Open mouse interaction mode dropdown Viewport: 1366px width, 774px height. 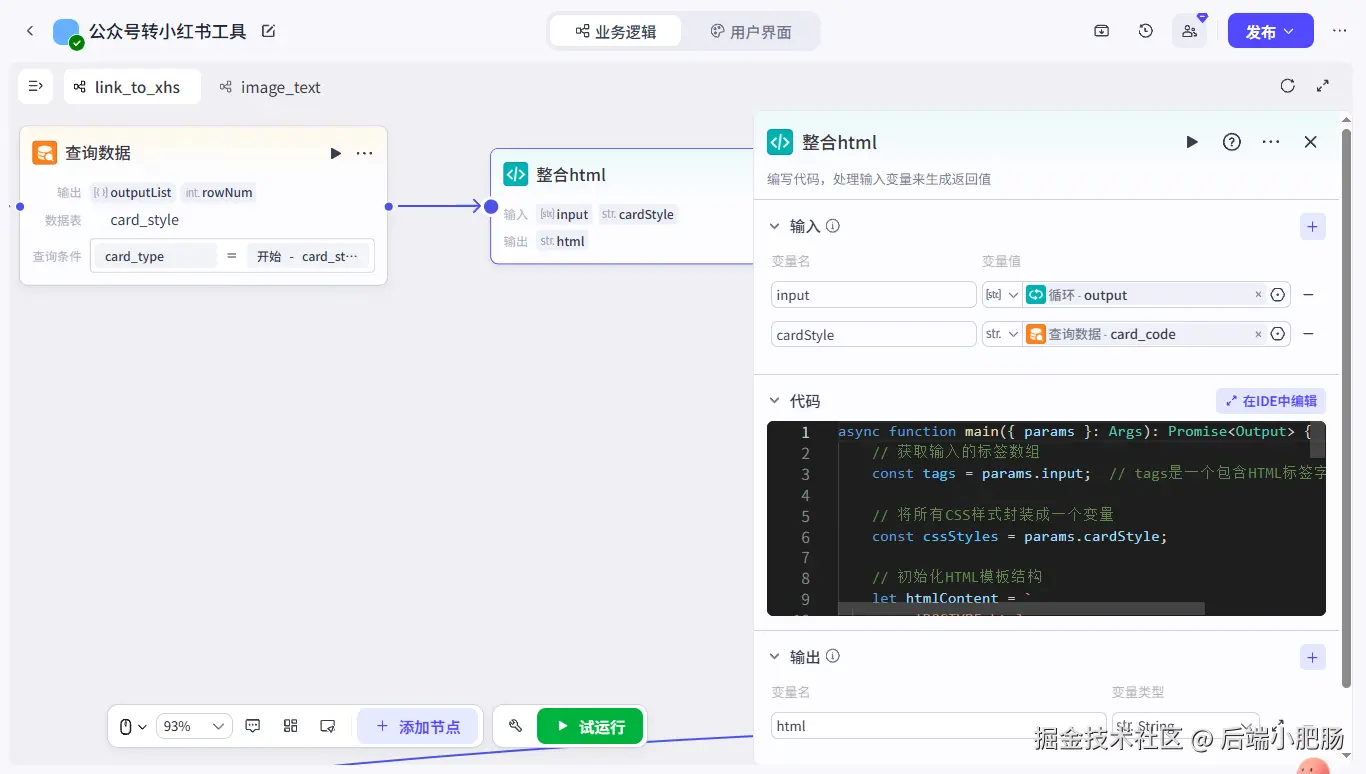coord(133,726)
